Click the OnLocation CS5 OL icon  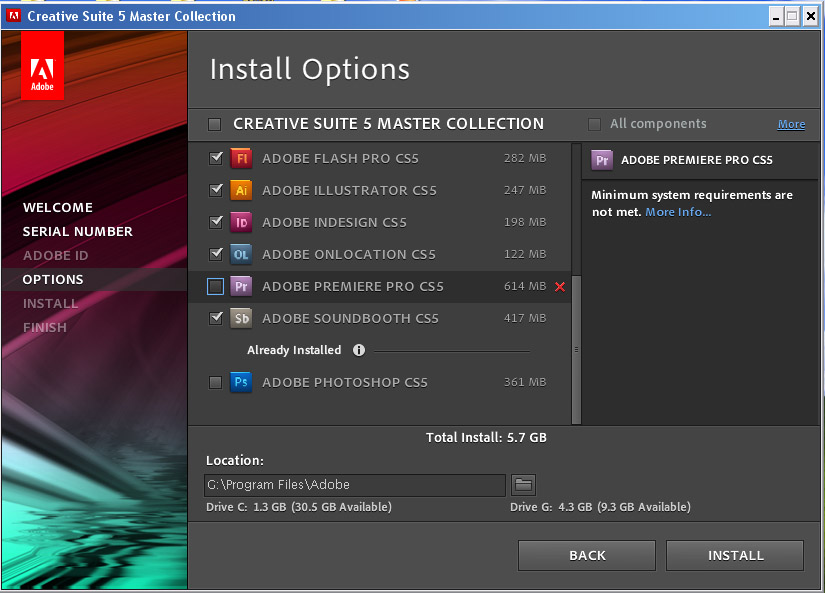coord(242,255)
